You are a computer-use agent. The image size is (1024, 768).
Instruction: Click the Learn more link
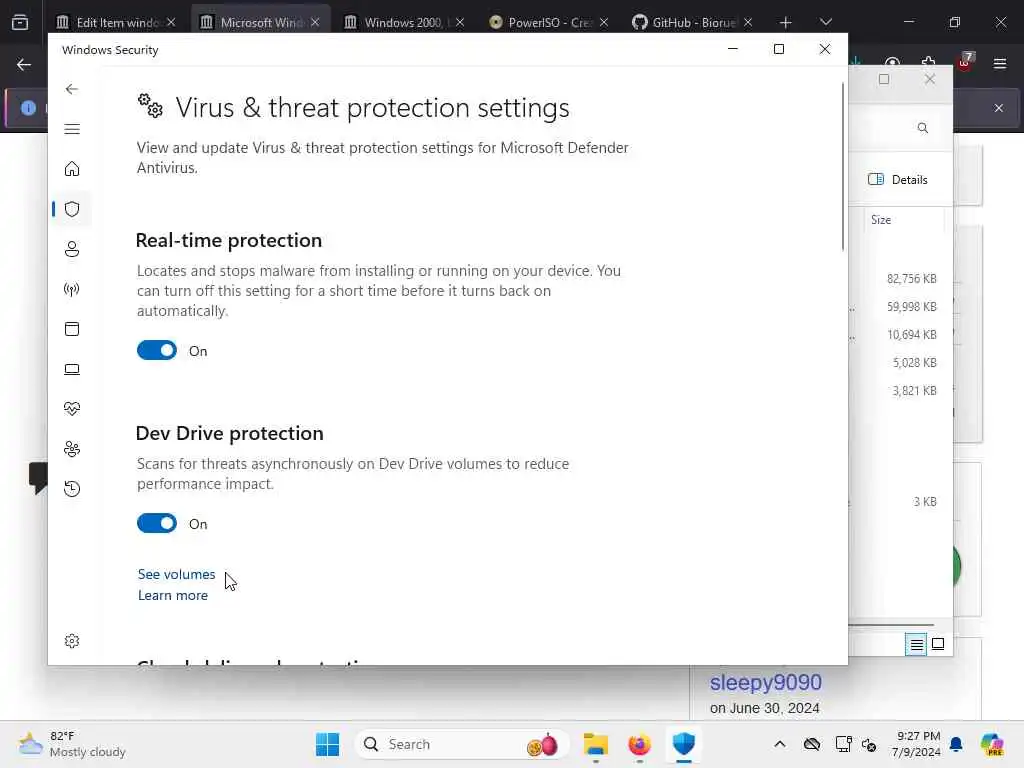point(172,595)
